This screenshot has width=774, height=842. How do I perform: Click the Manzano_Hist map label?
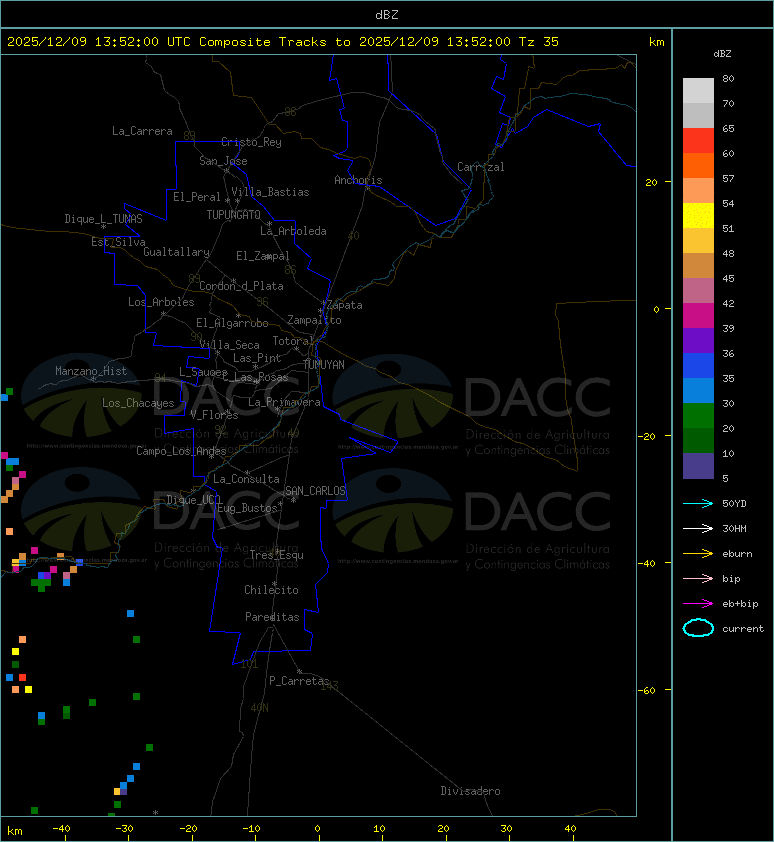coord(91,371)
